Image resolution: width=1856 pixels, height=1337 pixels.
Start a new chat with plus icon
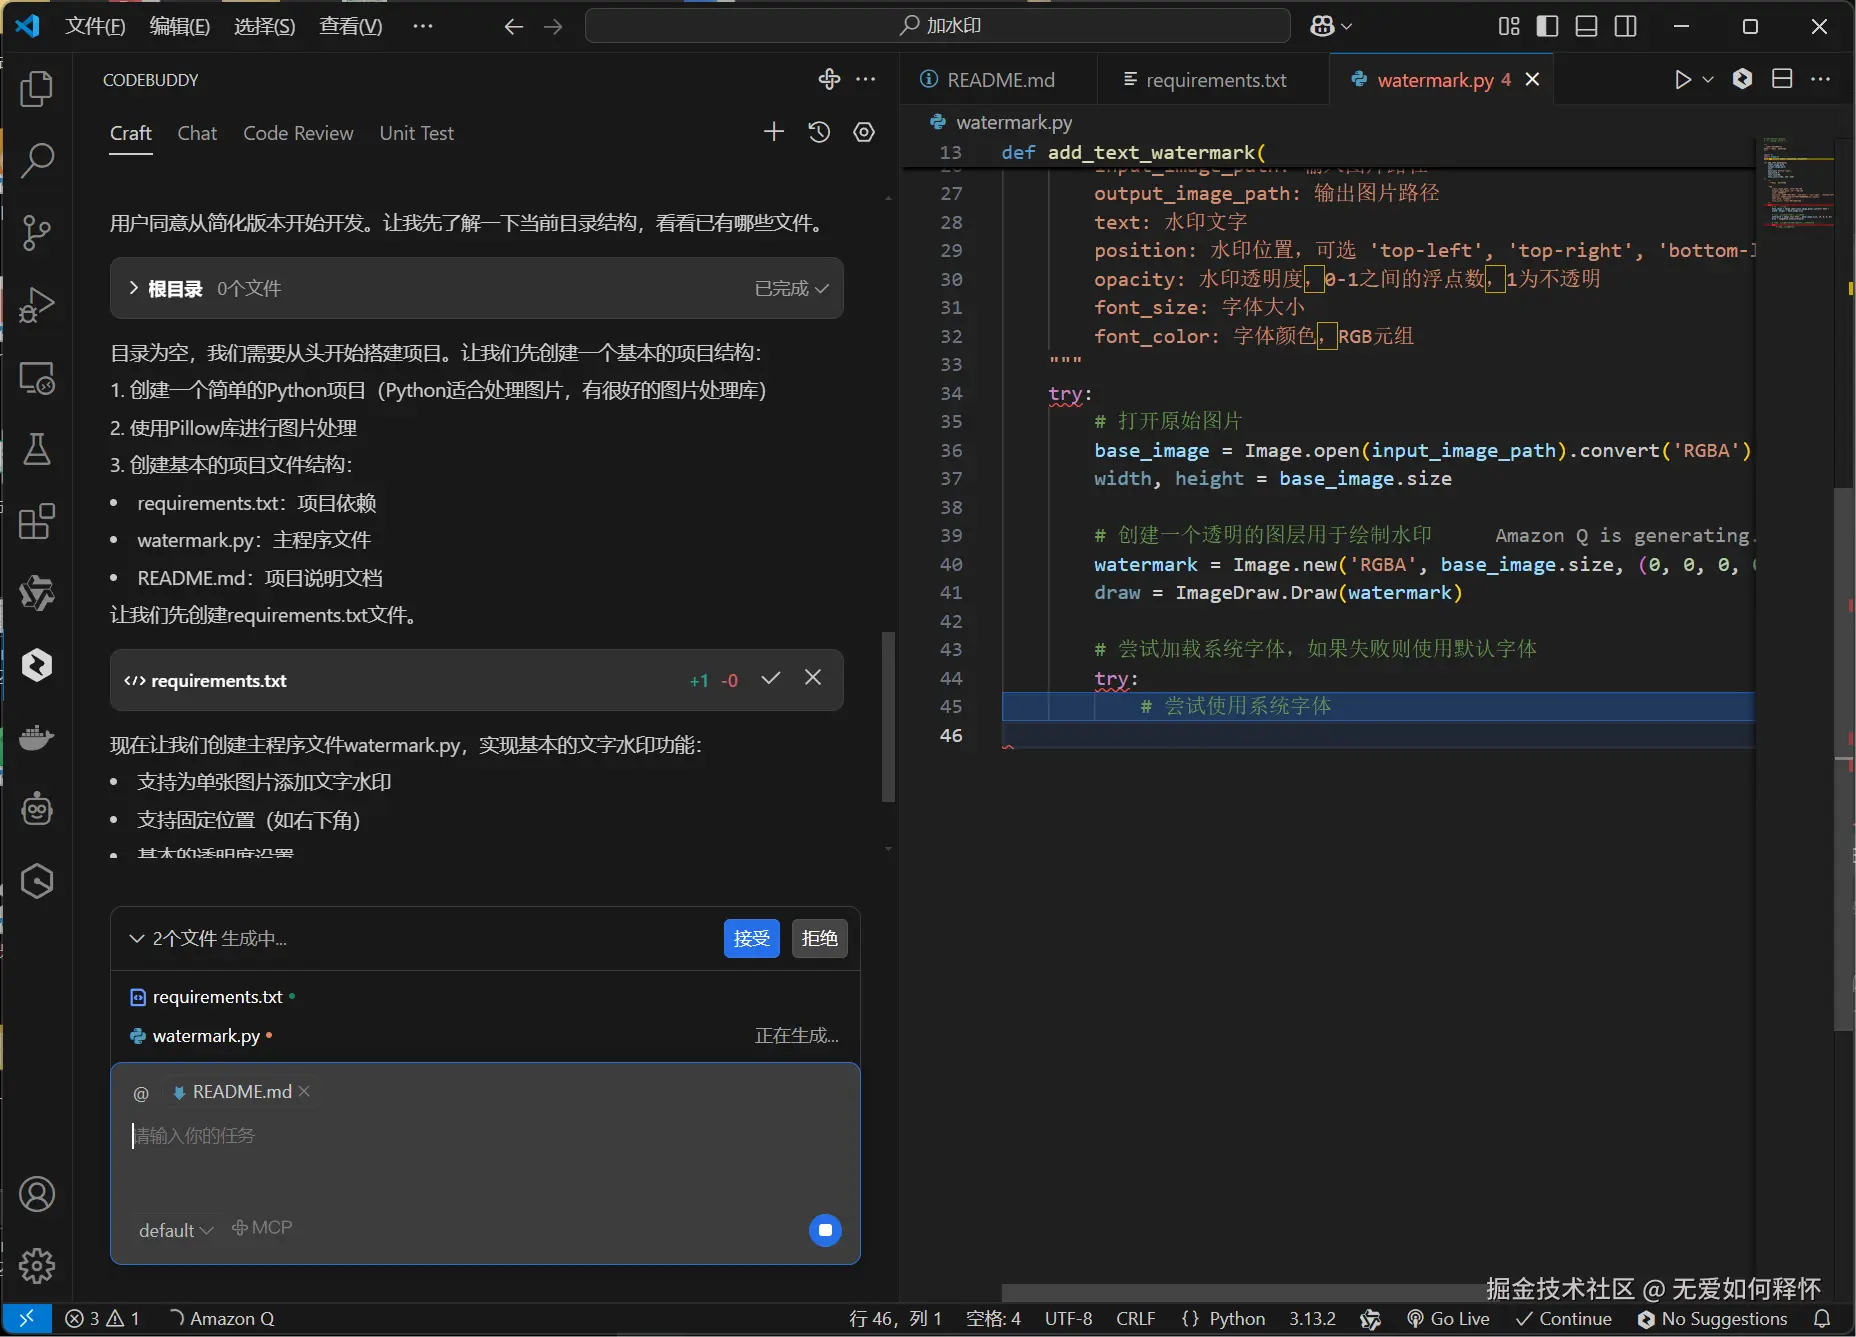pyautogui.click(x=773, y=132)
